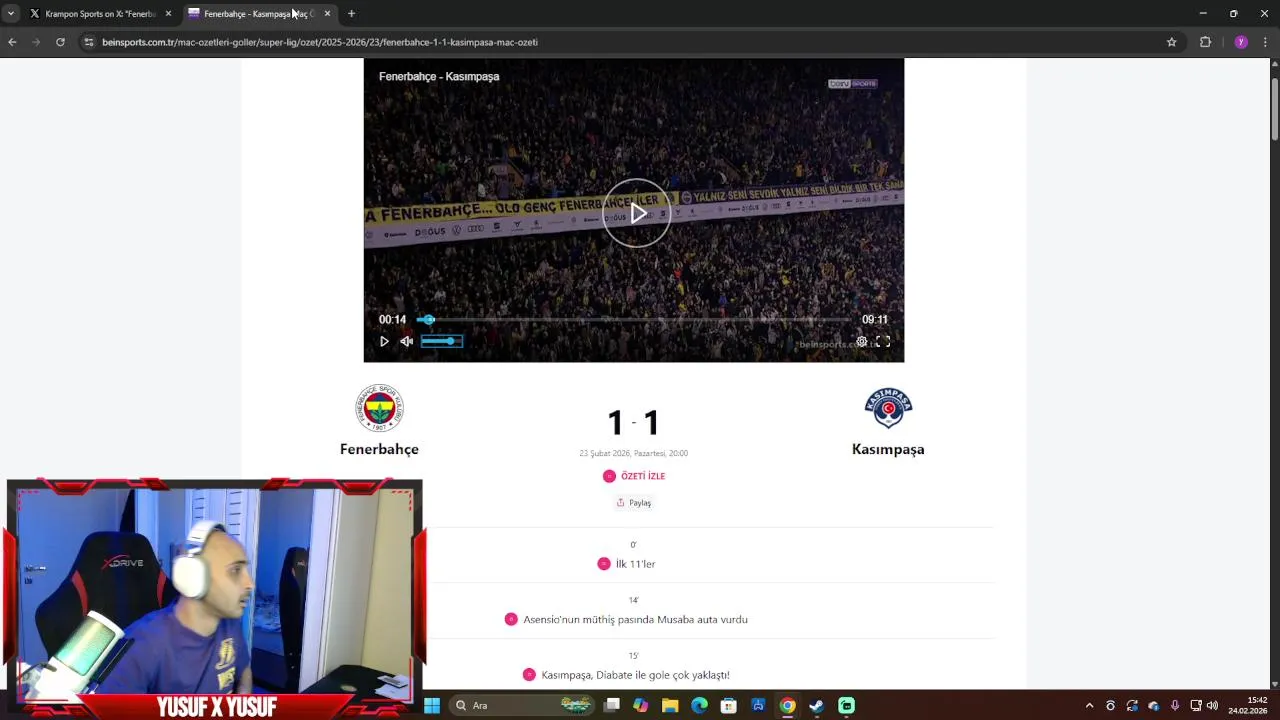Click the video title Fenerbahçe - Kasımpaşa
The width and height of the screenshot is (1280, 720).
tap(439, 76)
